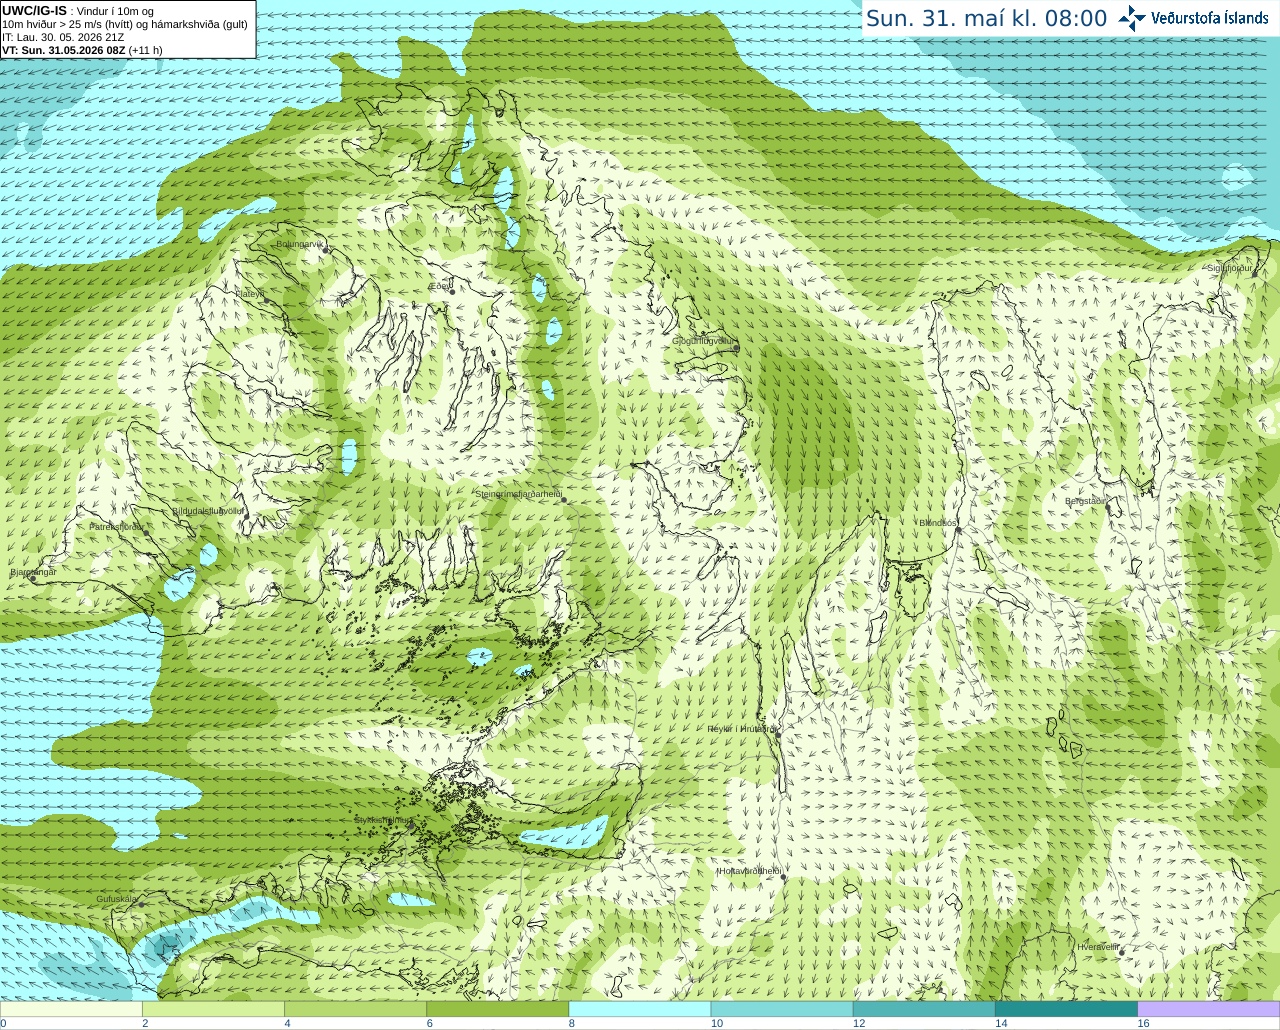Click the Patreksfjörður station label
This screenshot has width=1280, height=1030.
117,526
